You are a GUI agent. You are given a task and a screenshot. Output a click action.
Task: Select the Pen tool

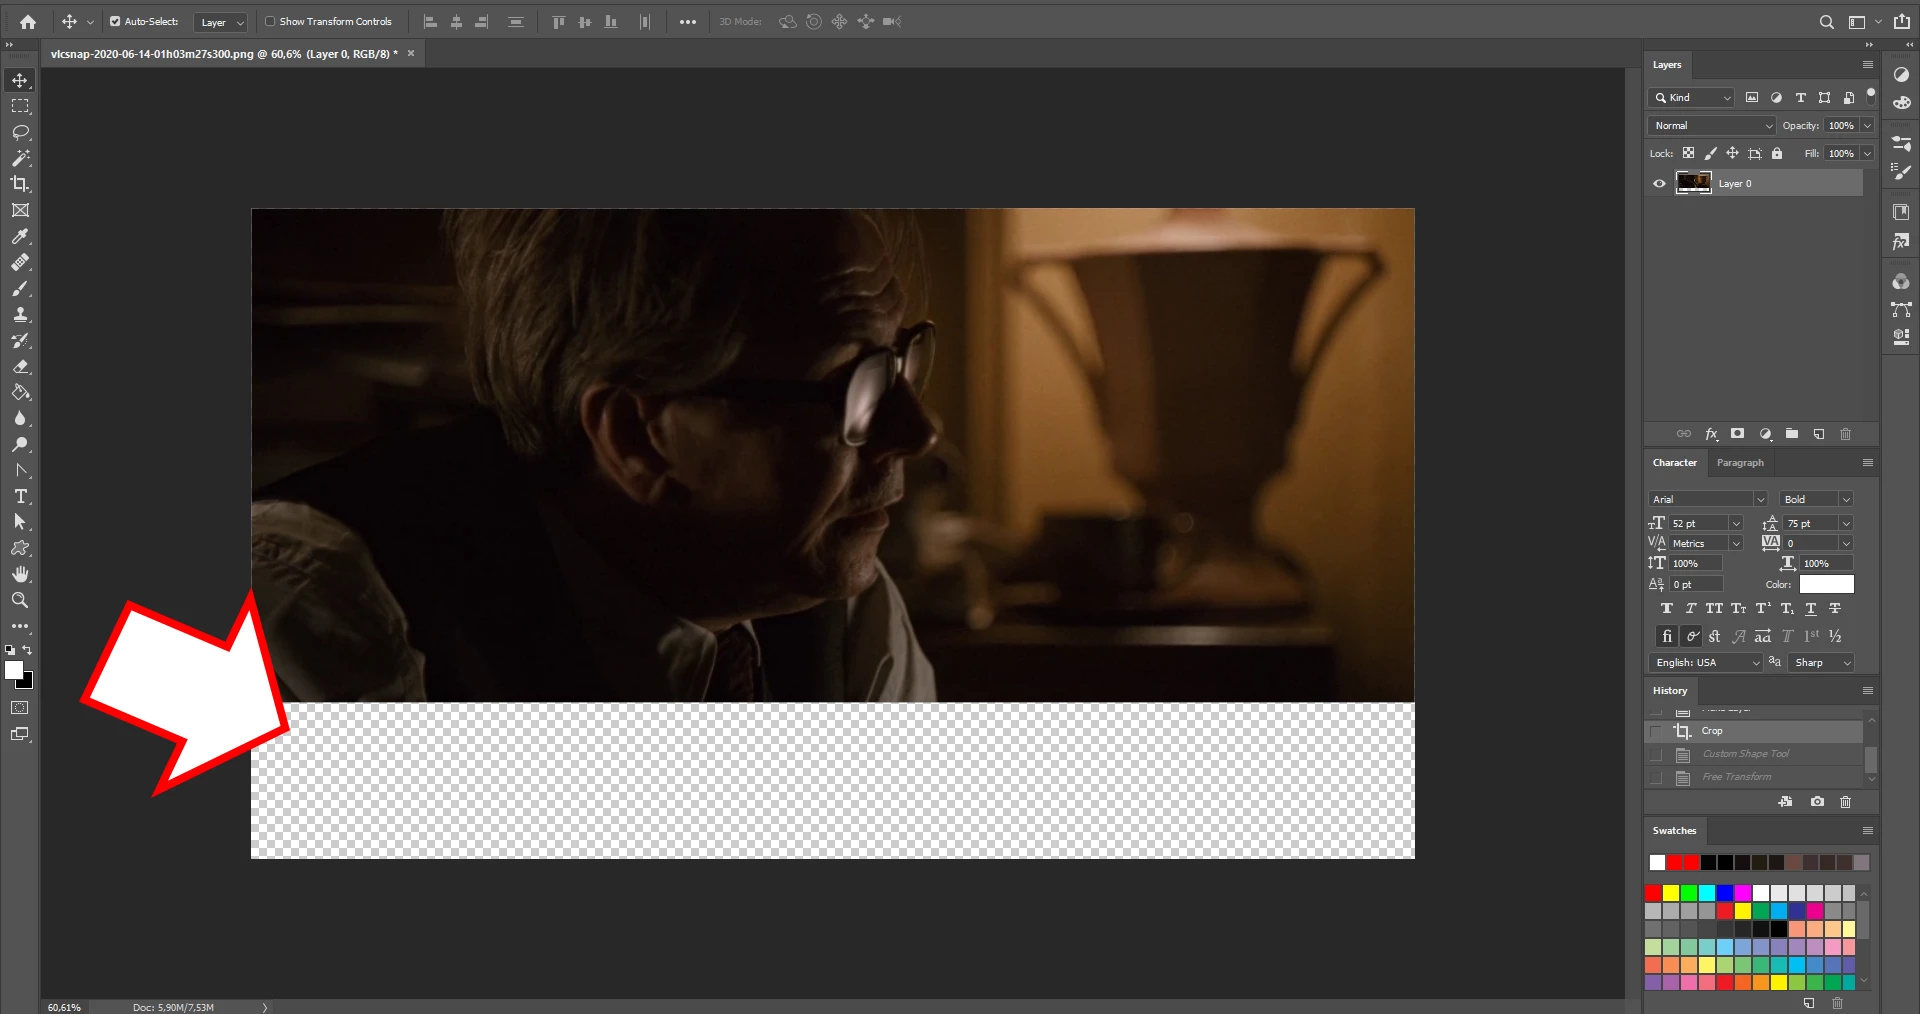click(x=20, y=470)
